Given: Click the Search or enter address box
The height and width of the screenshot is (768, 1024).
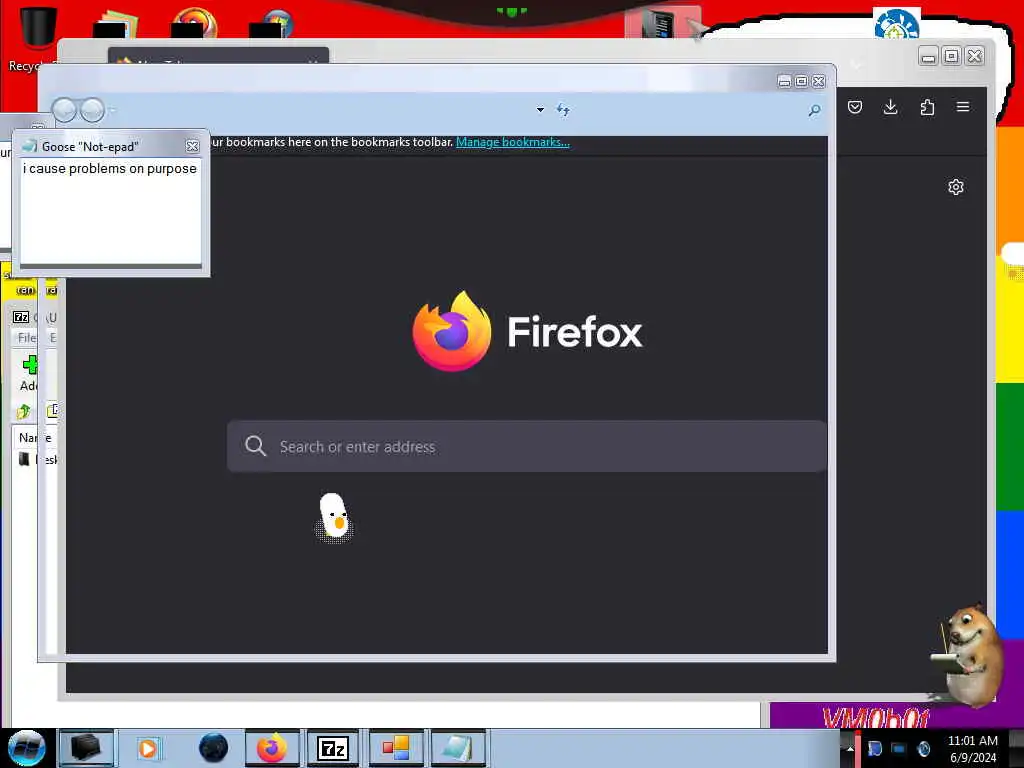Looking at the screenshot, I should [526, 446].
